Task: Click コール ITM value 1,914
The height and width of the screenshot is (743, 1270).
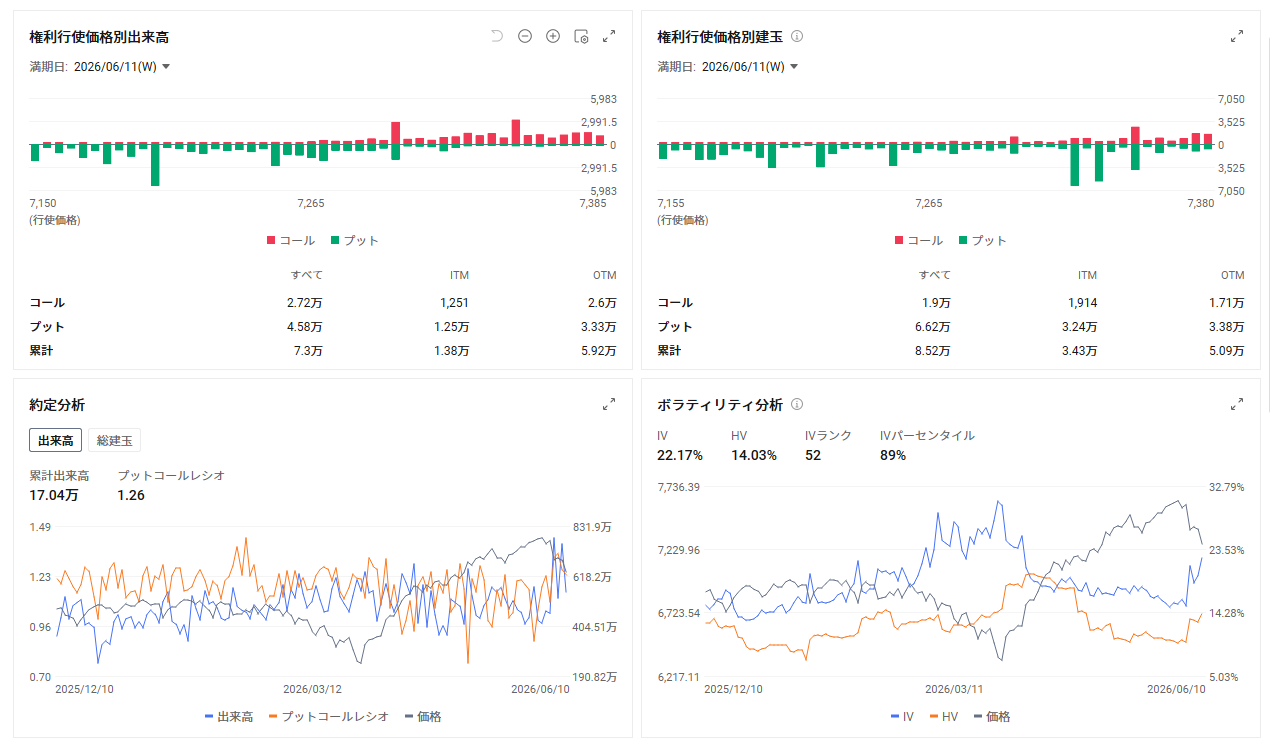Action: click(x=1083, y=302)
